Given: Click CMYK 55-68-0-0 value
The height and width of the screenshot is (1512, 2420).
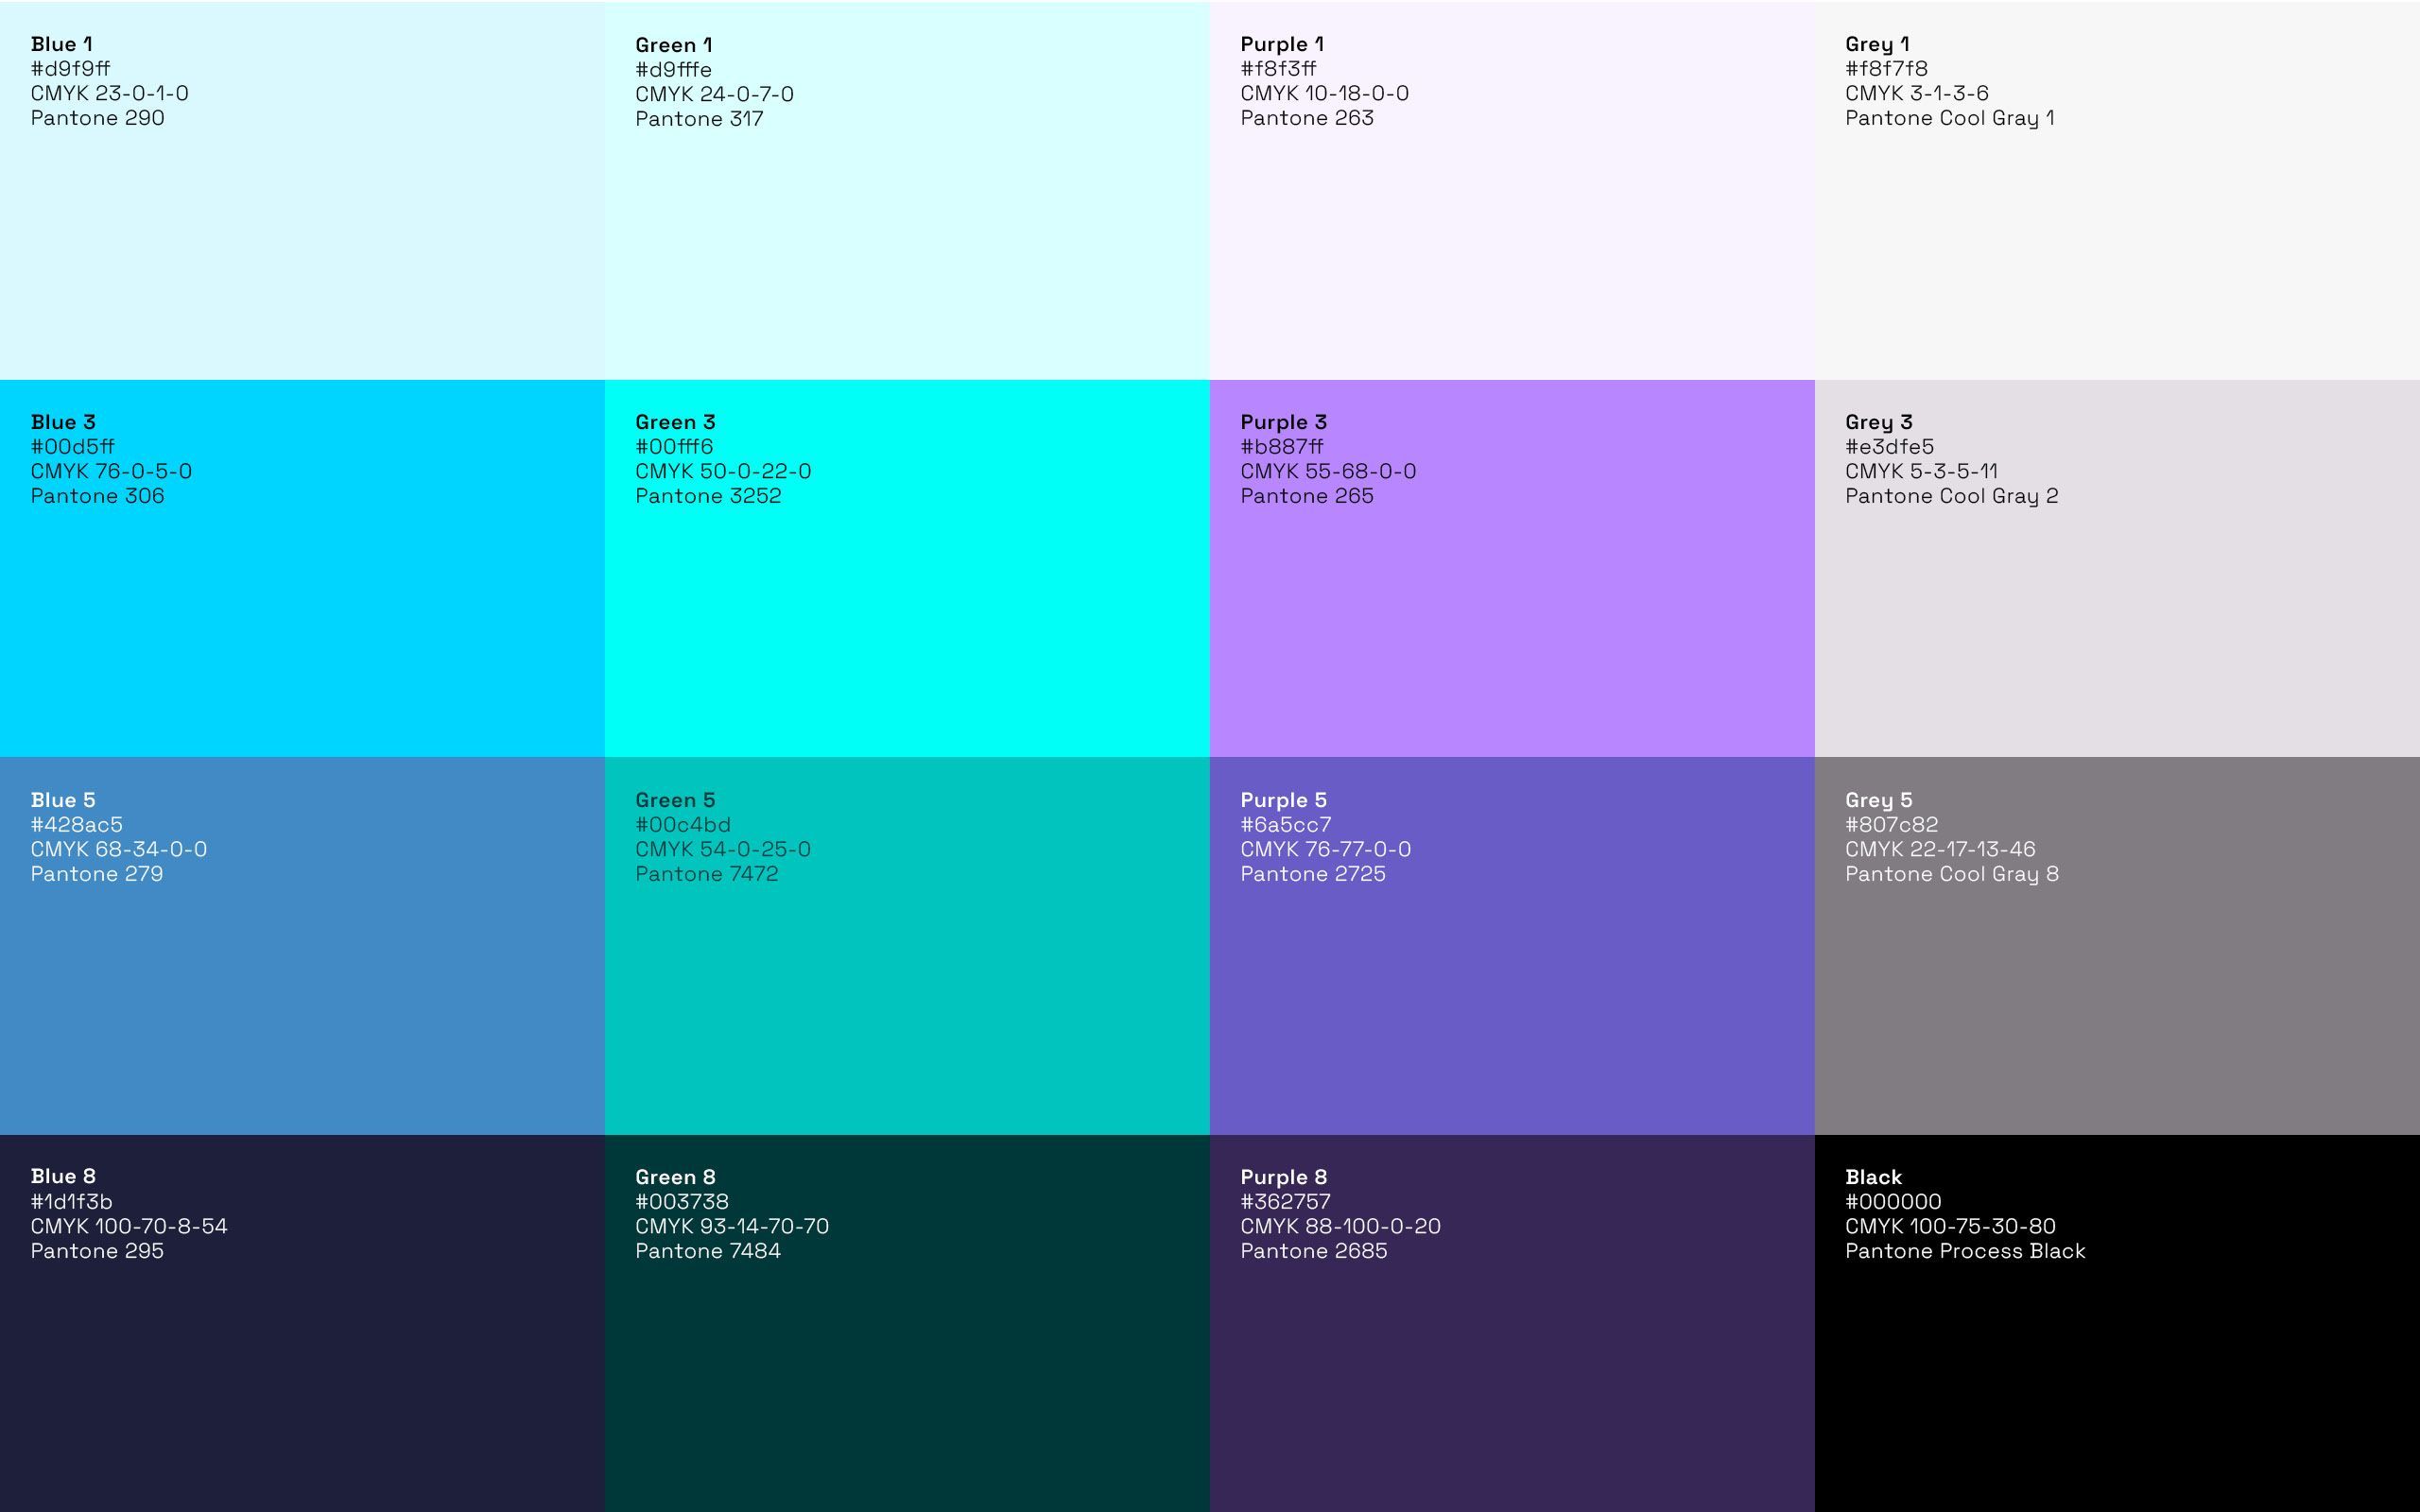Looking at the screenshot, I should click(1328, 471).
